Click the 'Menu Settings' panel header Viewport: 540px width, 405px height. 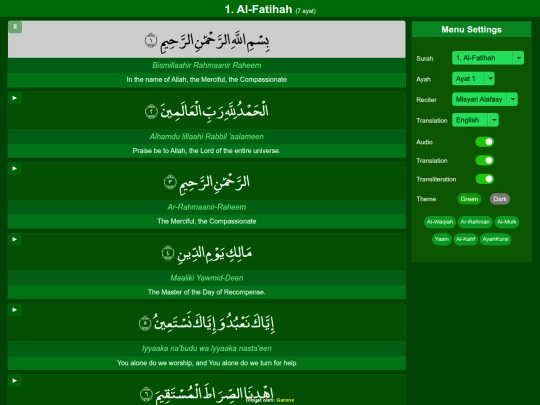[471, 30]
